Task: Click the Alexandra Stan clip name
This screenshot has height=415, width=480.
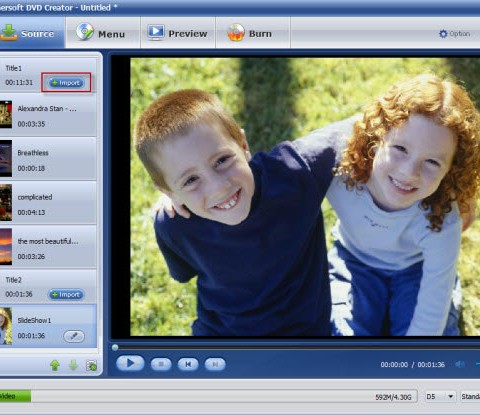Action: (x=47, y=109)
